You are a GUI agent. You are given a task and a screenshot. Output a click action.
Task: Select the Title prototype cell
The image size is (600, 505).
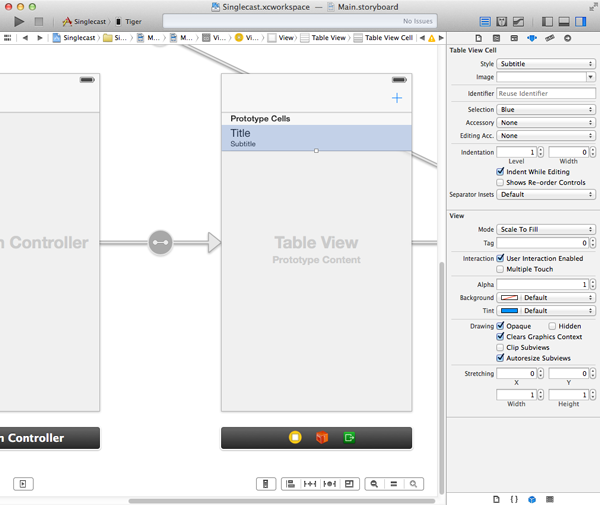pyautogui.click(x=316, y=138)
